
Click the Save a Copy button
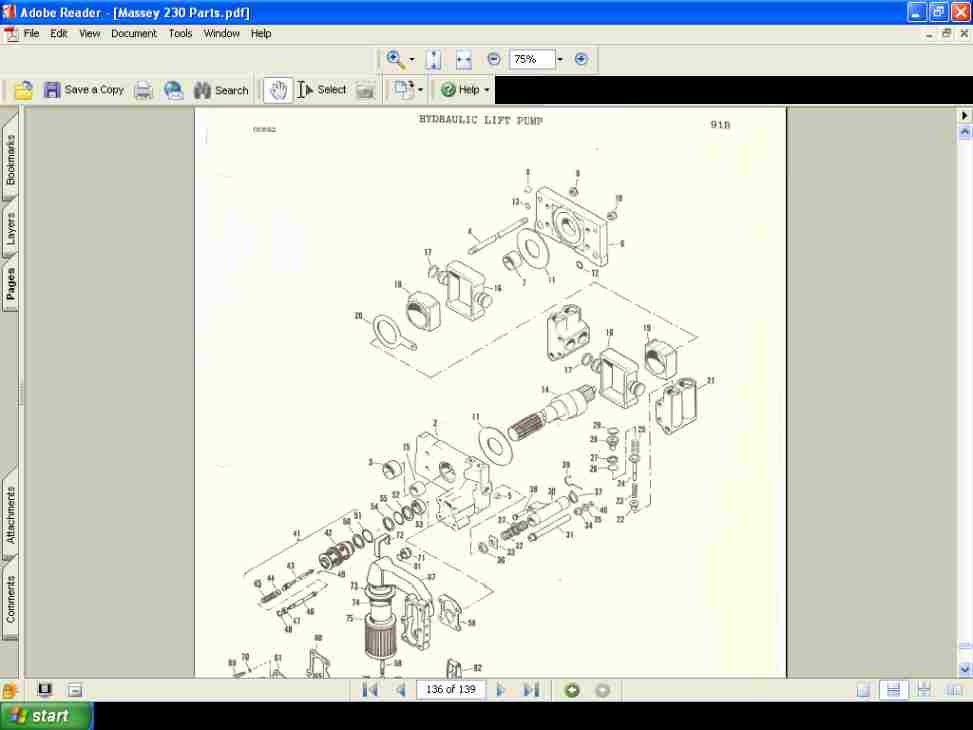[x=86, y=89]
